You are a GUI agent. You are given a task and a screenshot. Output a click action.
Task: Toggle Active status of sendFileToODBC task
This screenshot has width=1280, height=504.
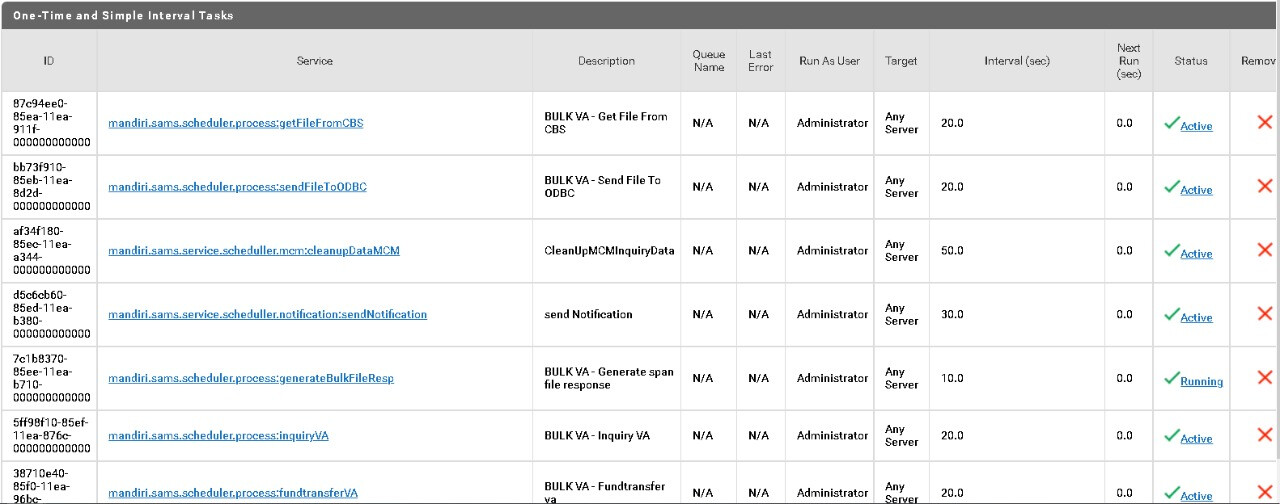(x=1196, y=190)
